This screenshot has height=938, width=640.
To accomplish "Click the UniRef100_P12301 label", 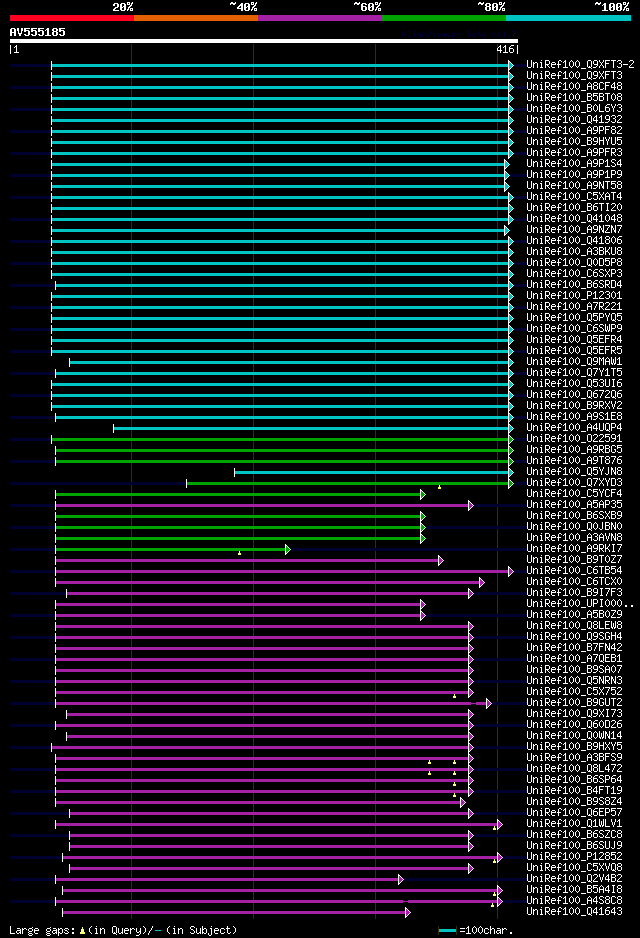I will pyautogui.click(x=574, y=296).
